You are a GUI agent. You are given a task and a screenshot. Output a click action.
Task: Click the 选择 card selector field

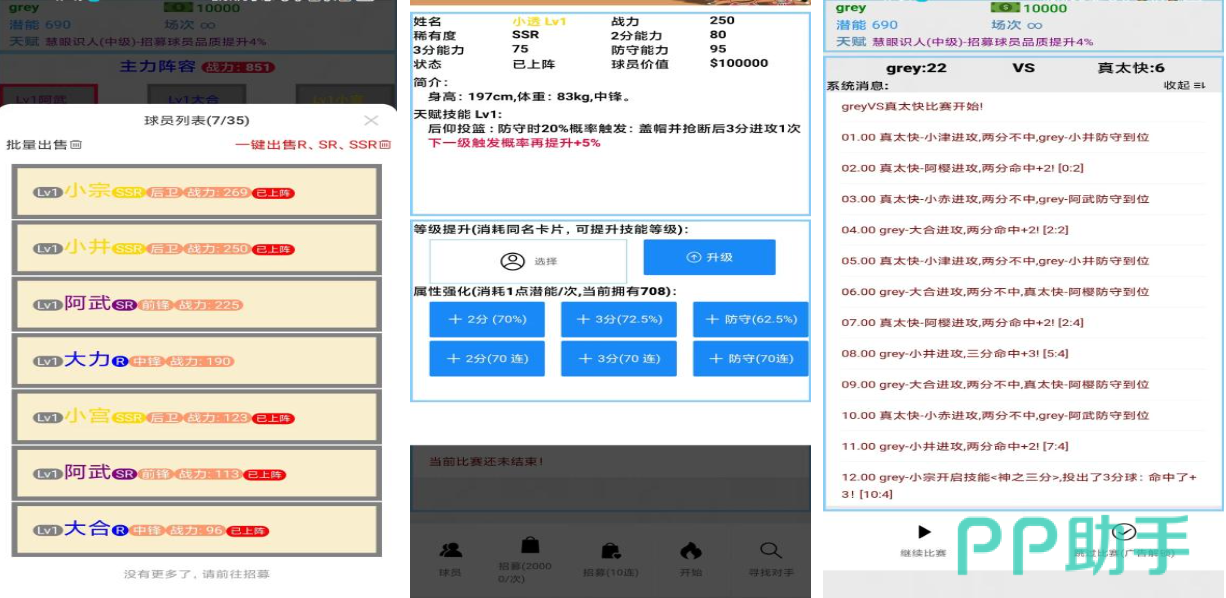point(528,261)
